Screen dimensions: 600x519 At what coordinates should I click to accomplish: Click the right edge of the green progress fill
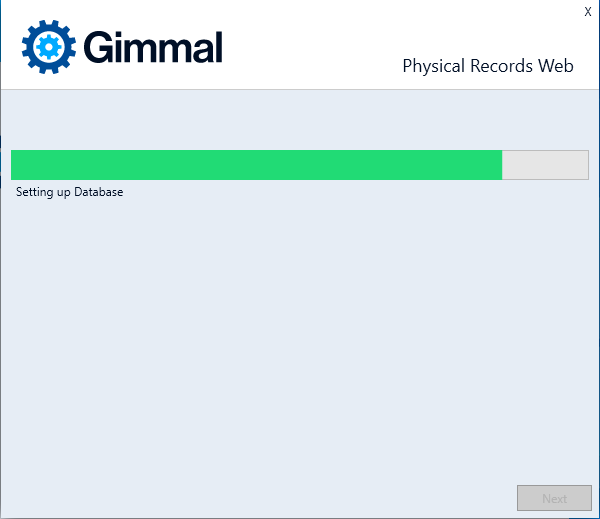(500, 165)
